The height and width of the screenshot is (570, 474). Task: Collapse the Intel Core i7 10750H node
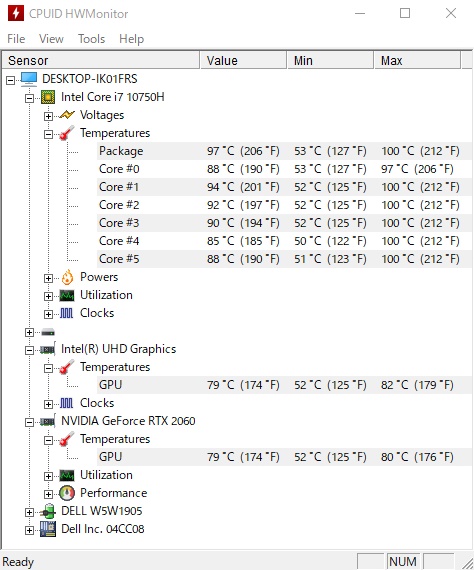(x=29, y=98)
